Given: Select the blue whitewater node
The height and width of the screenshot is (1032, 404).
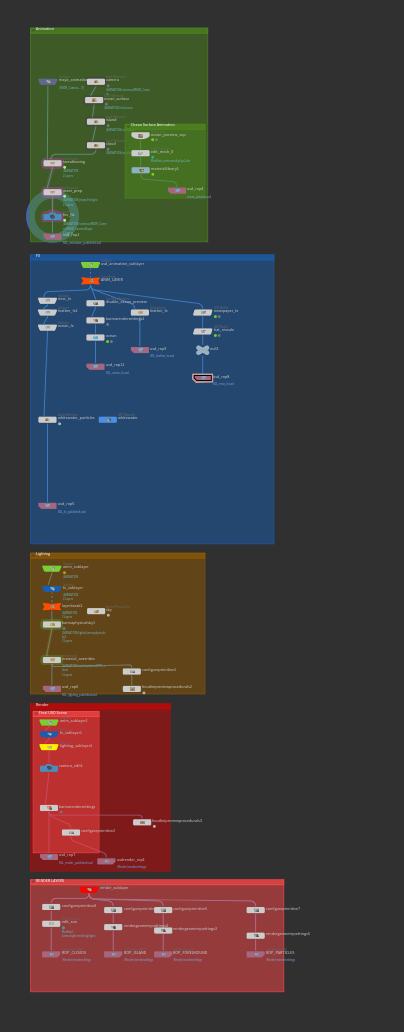Looking at the screenshot, I should [108, 419].
